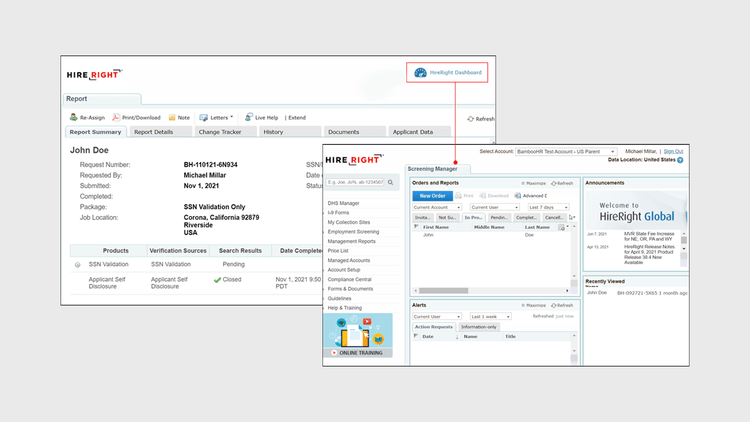Refresh the Alerts panel
The width and height of the screenshot is (750, 422).
(x=562, y=305)
